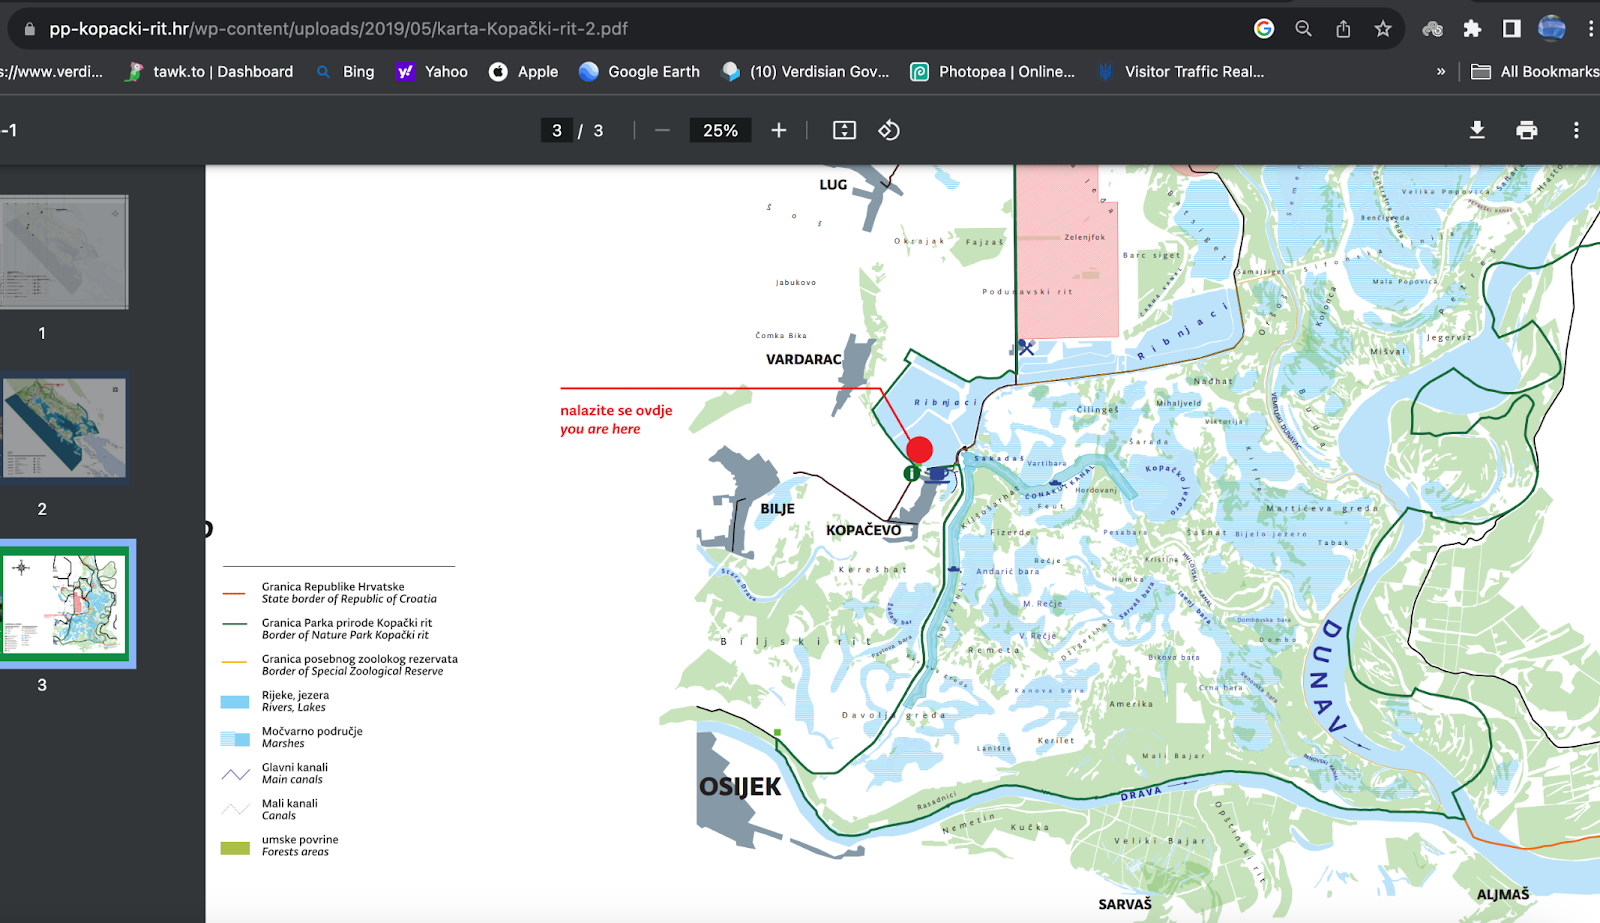Click the zoom magnifier icon in address bar
This screenshot has height=923, width=1600.
(1303, 29)
